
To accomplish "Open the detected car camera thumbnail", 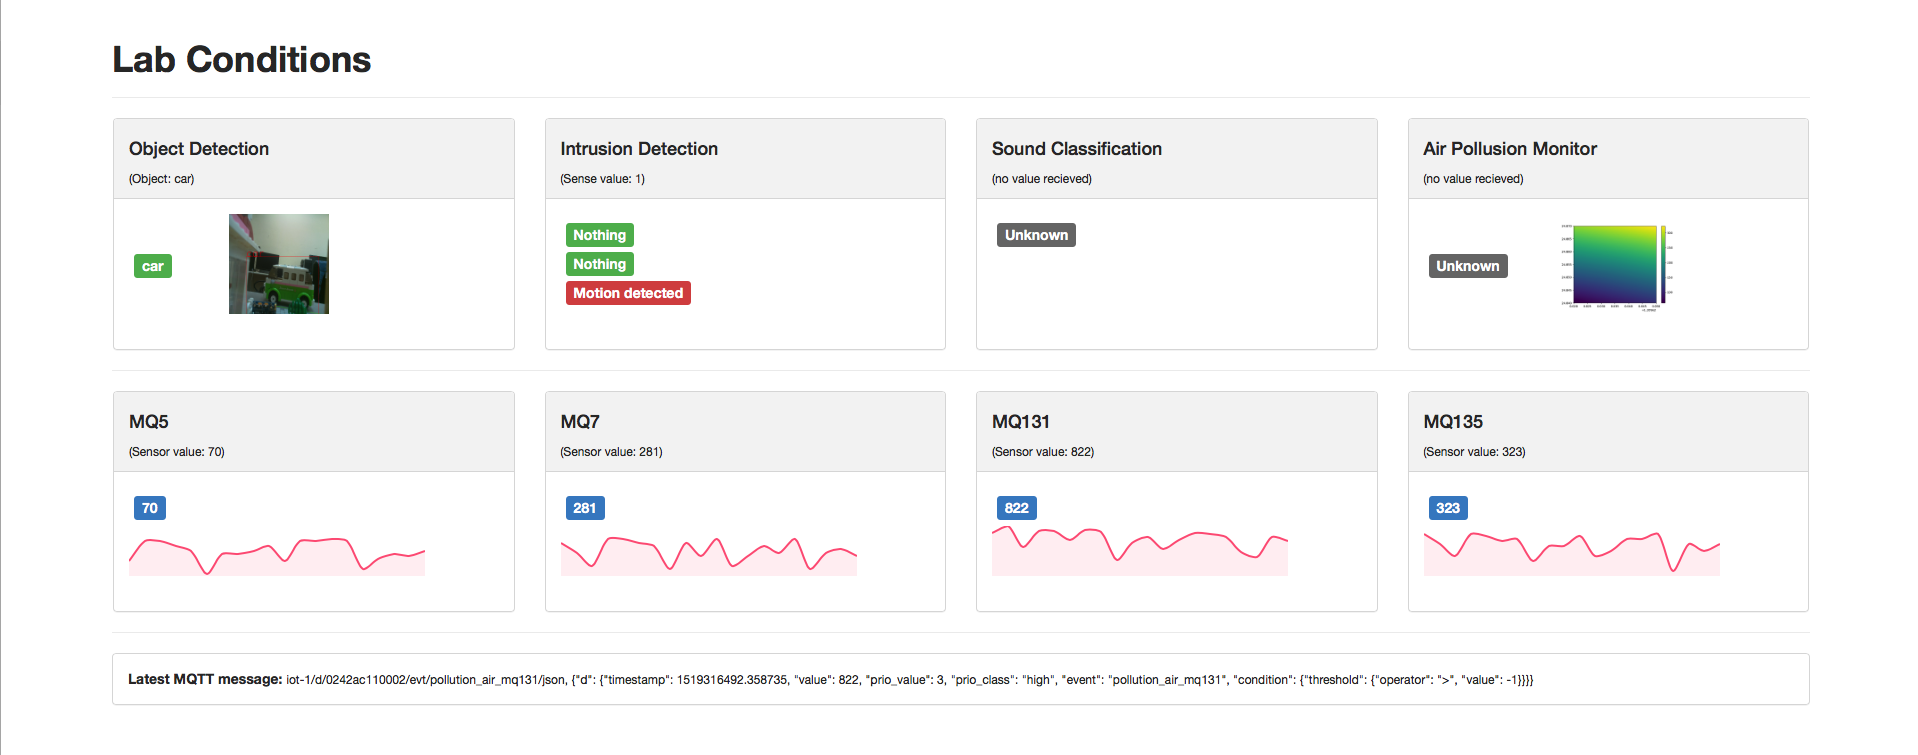I will point(279,264).
